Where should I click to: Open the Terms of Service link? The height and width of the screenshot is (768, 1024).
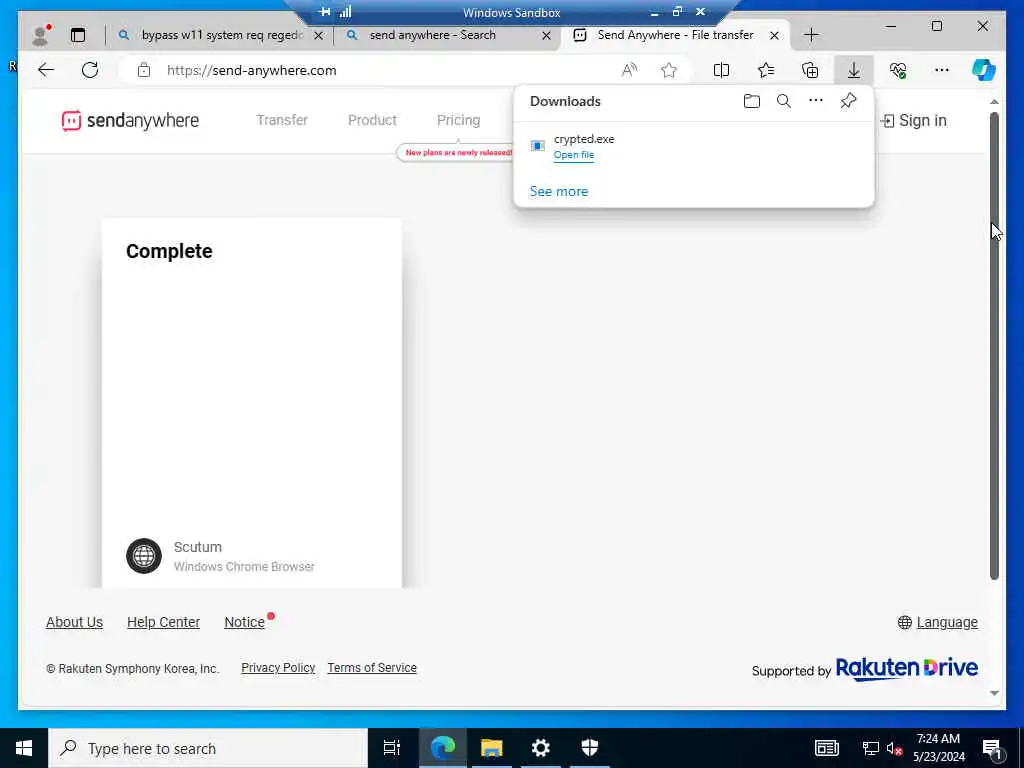[372, 667]
